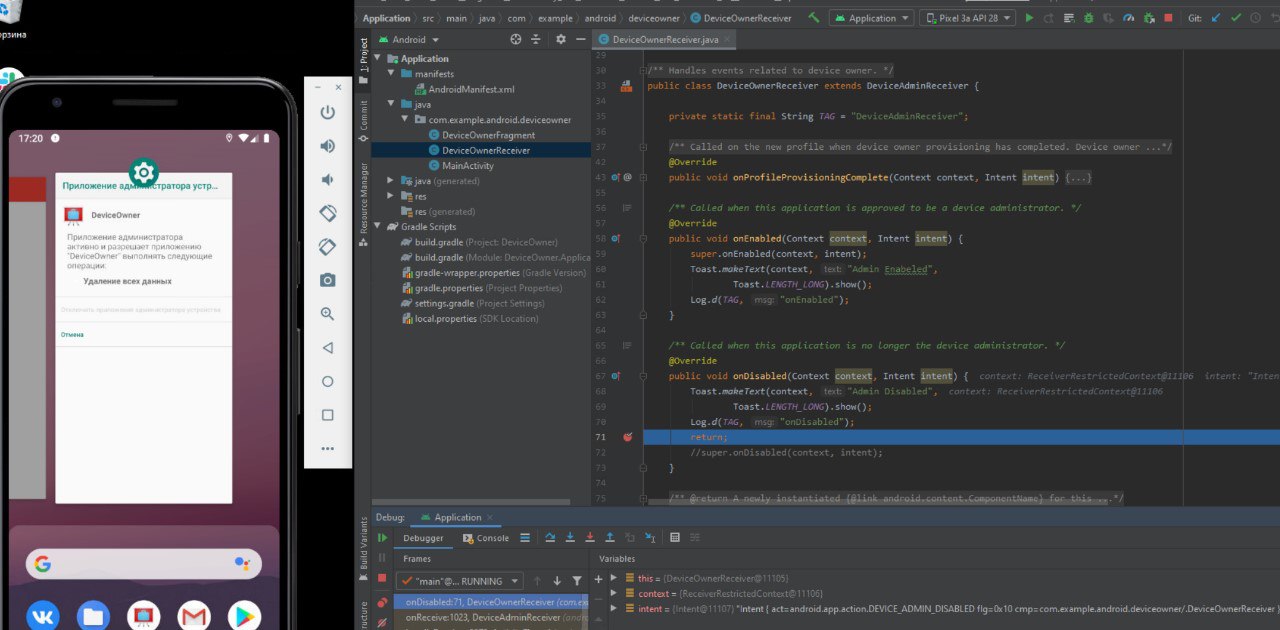1280x630 pixels.
Task: Take emulator screenshot with camera icon
Action: (x=327, y=280)
